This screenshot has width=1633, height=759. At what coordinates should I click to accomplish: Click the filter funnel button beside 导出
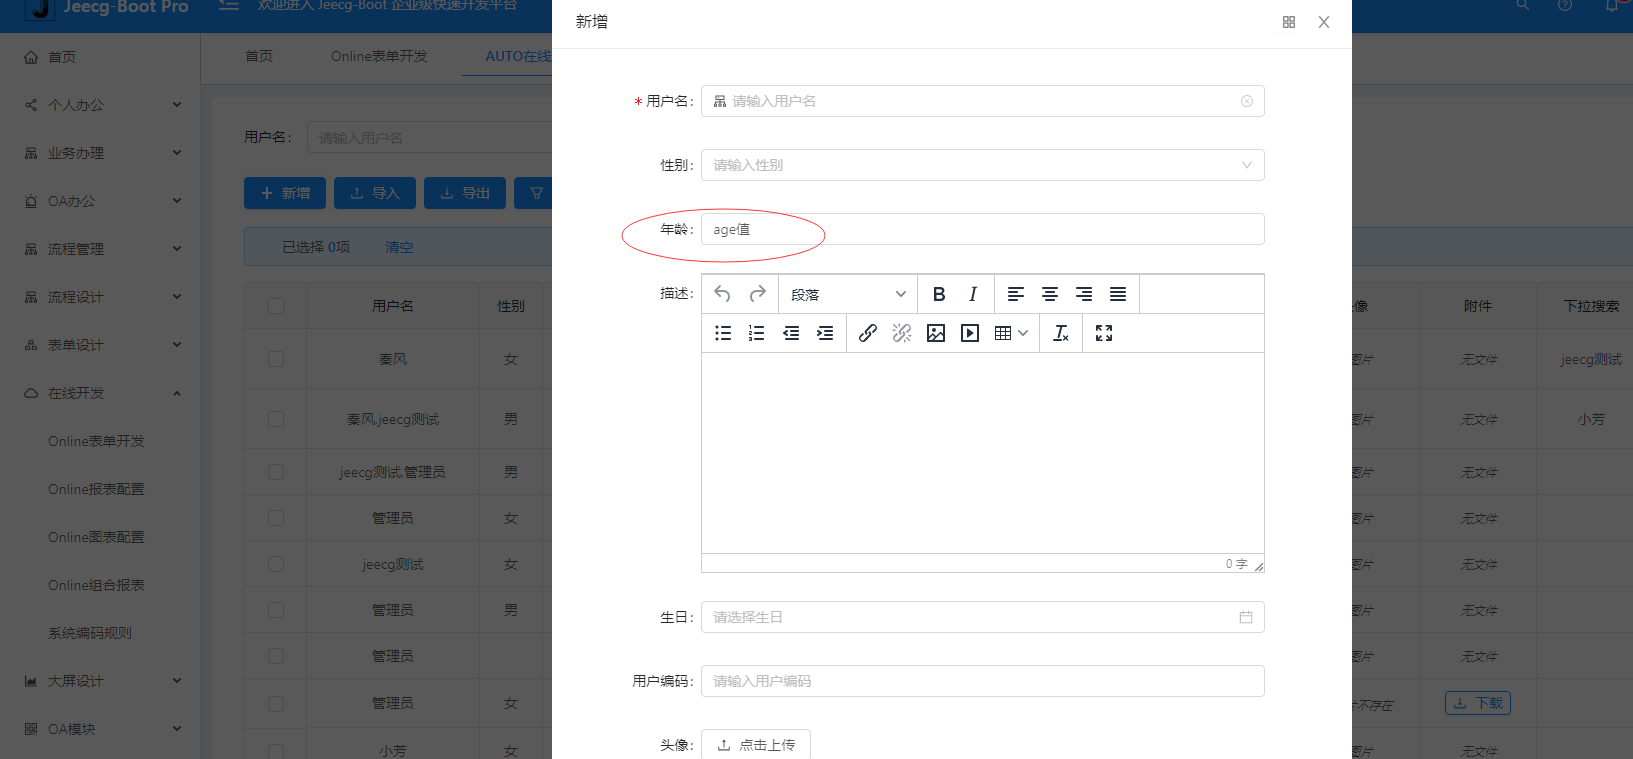click(x=535, y=193)
